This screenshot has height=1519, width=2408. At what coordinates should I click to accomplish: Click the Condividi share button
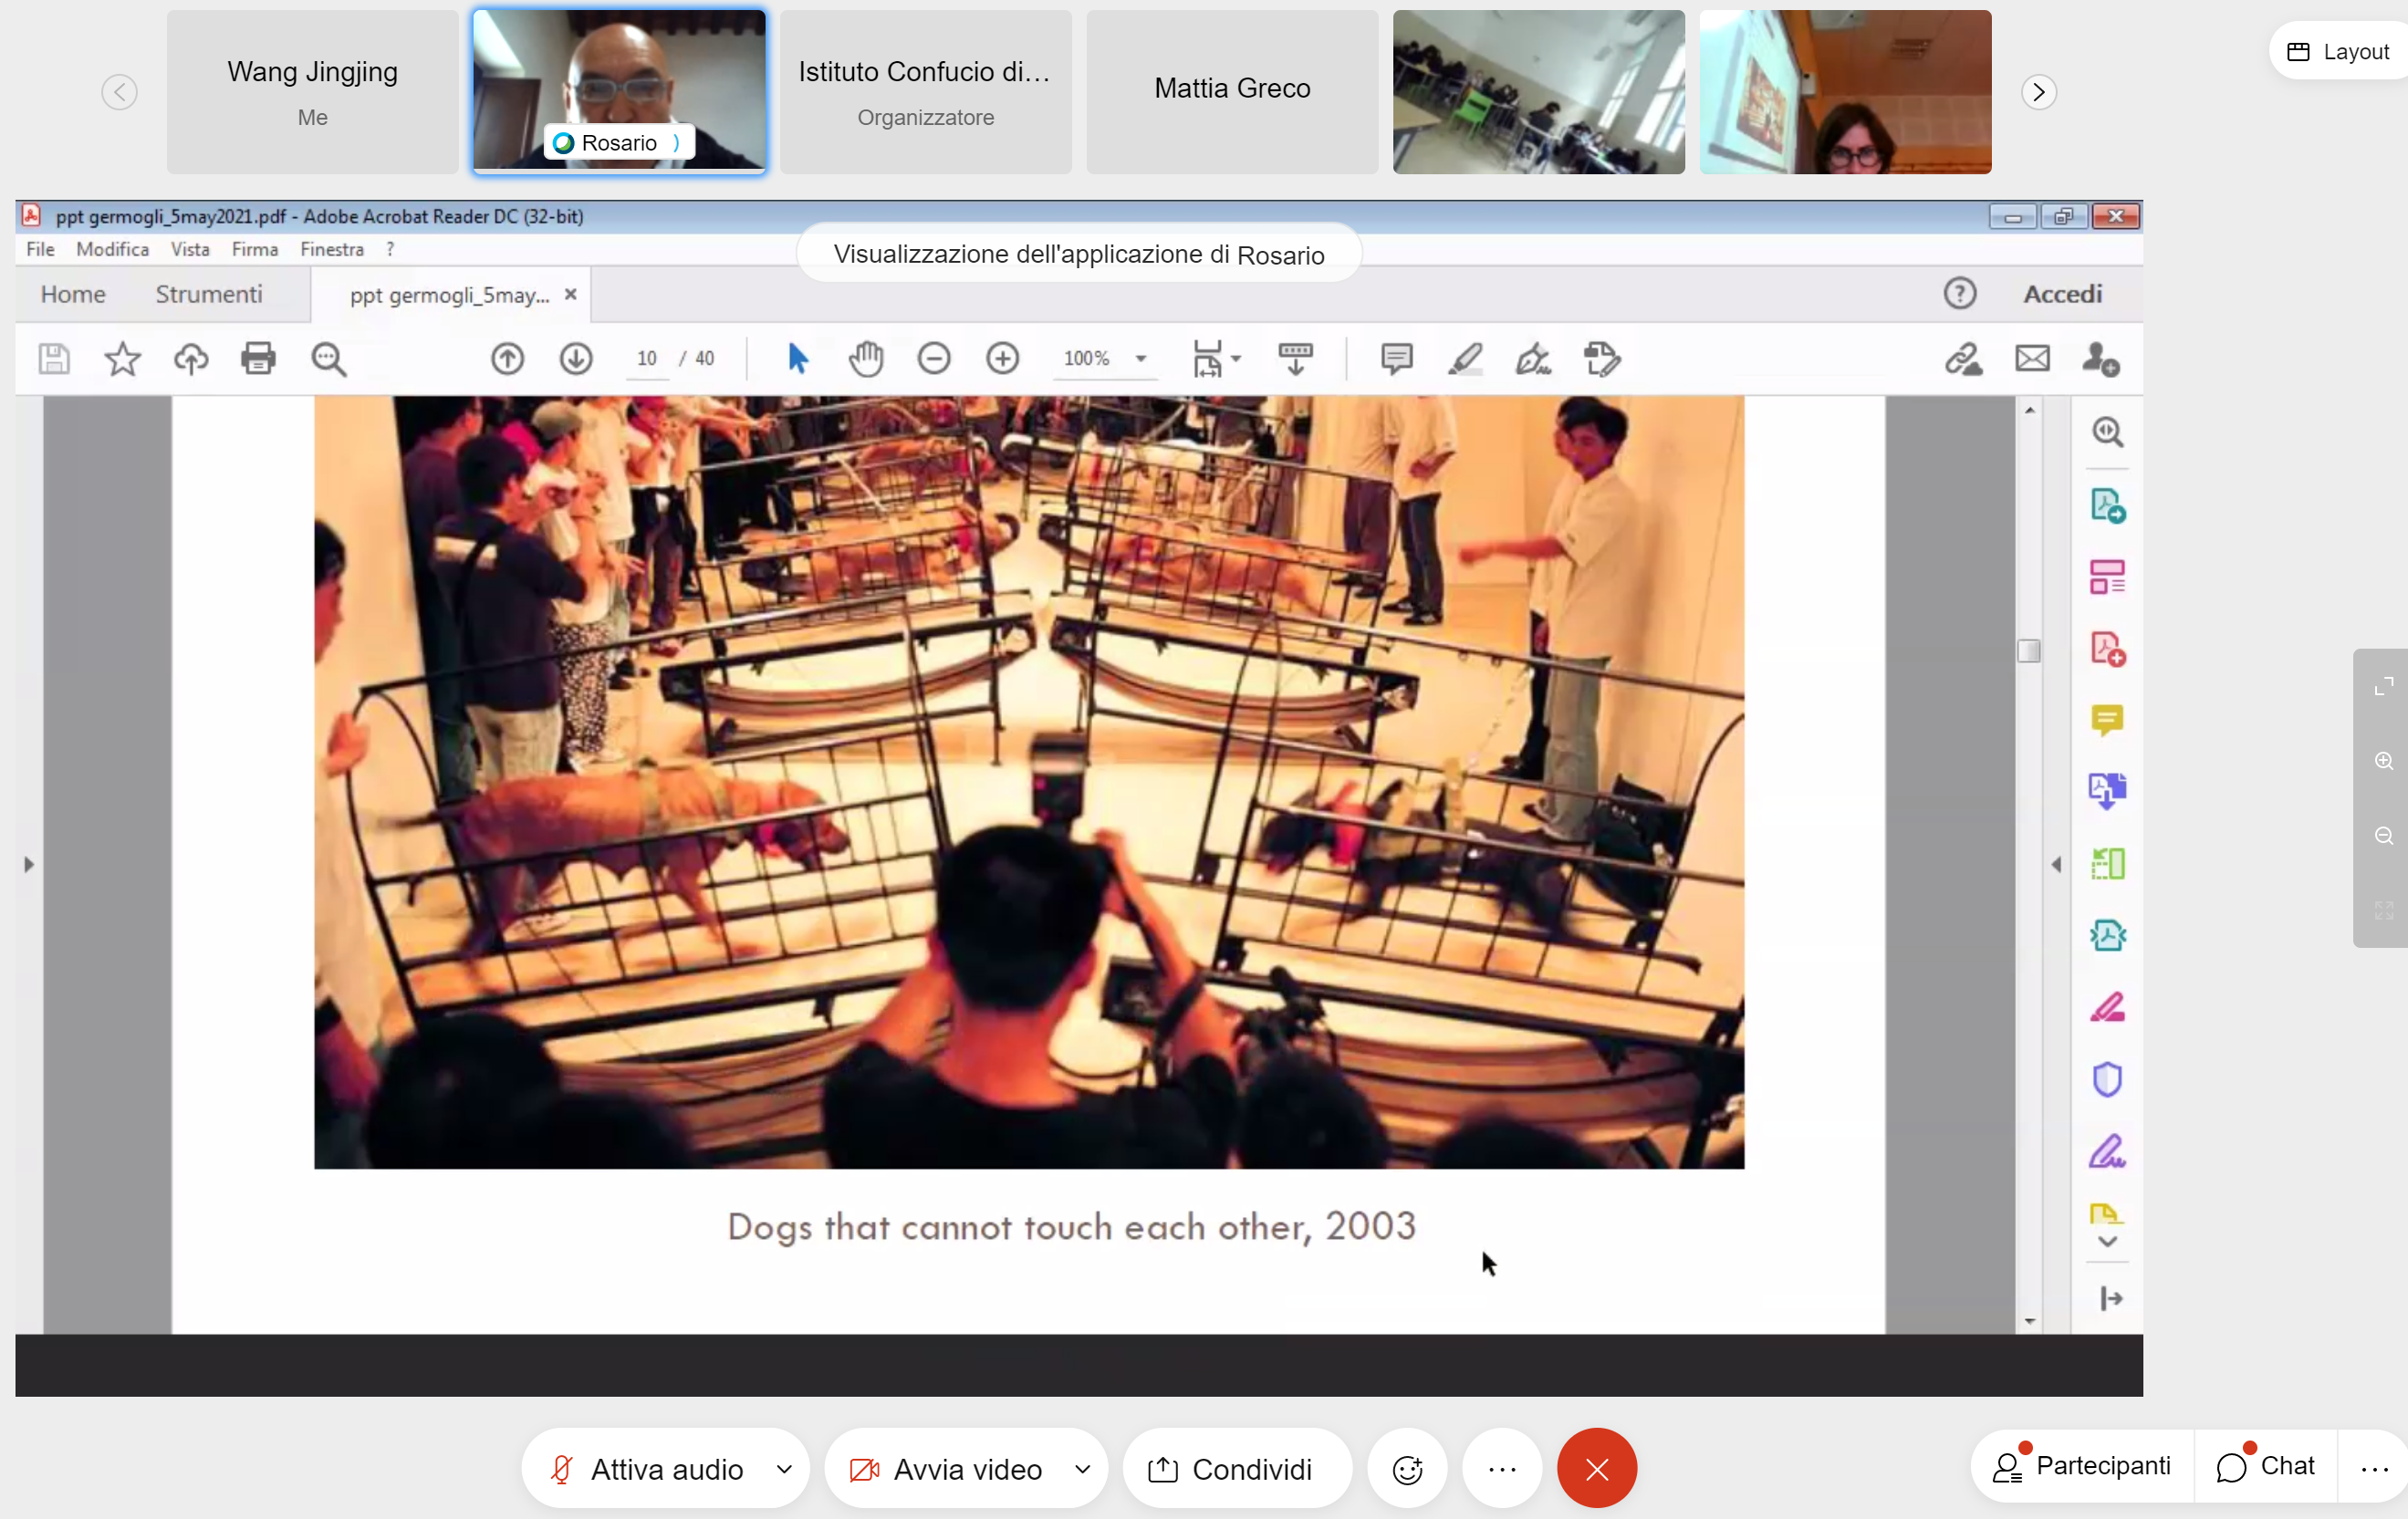[x=1236, y=1468]
